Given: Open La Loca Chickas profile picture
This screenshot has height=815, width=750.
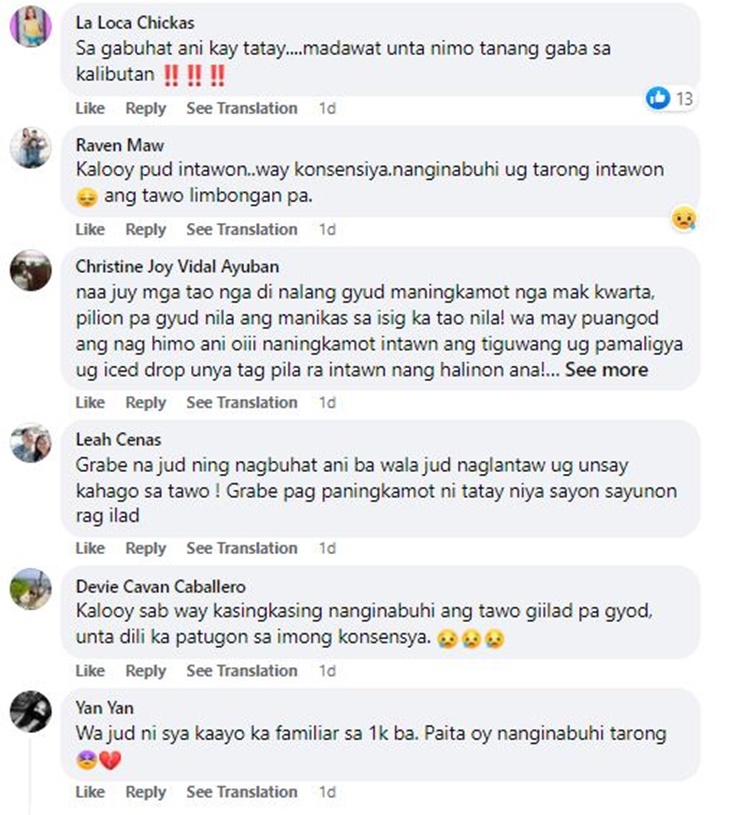Looking at the screenshot, I should tap(31, 26).
